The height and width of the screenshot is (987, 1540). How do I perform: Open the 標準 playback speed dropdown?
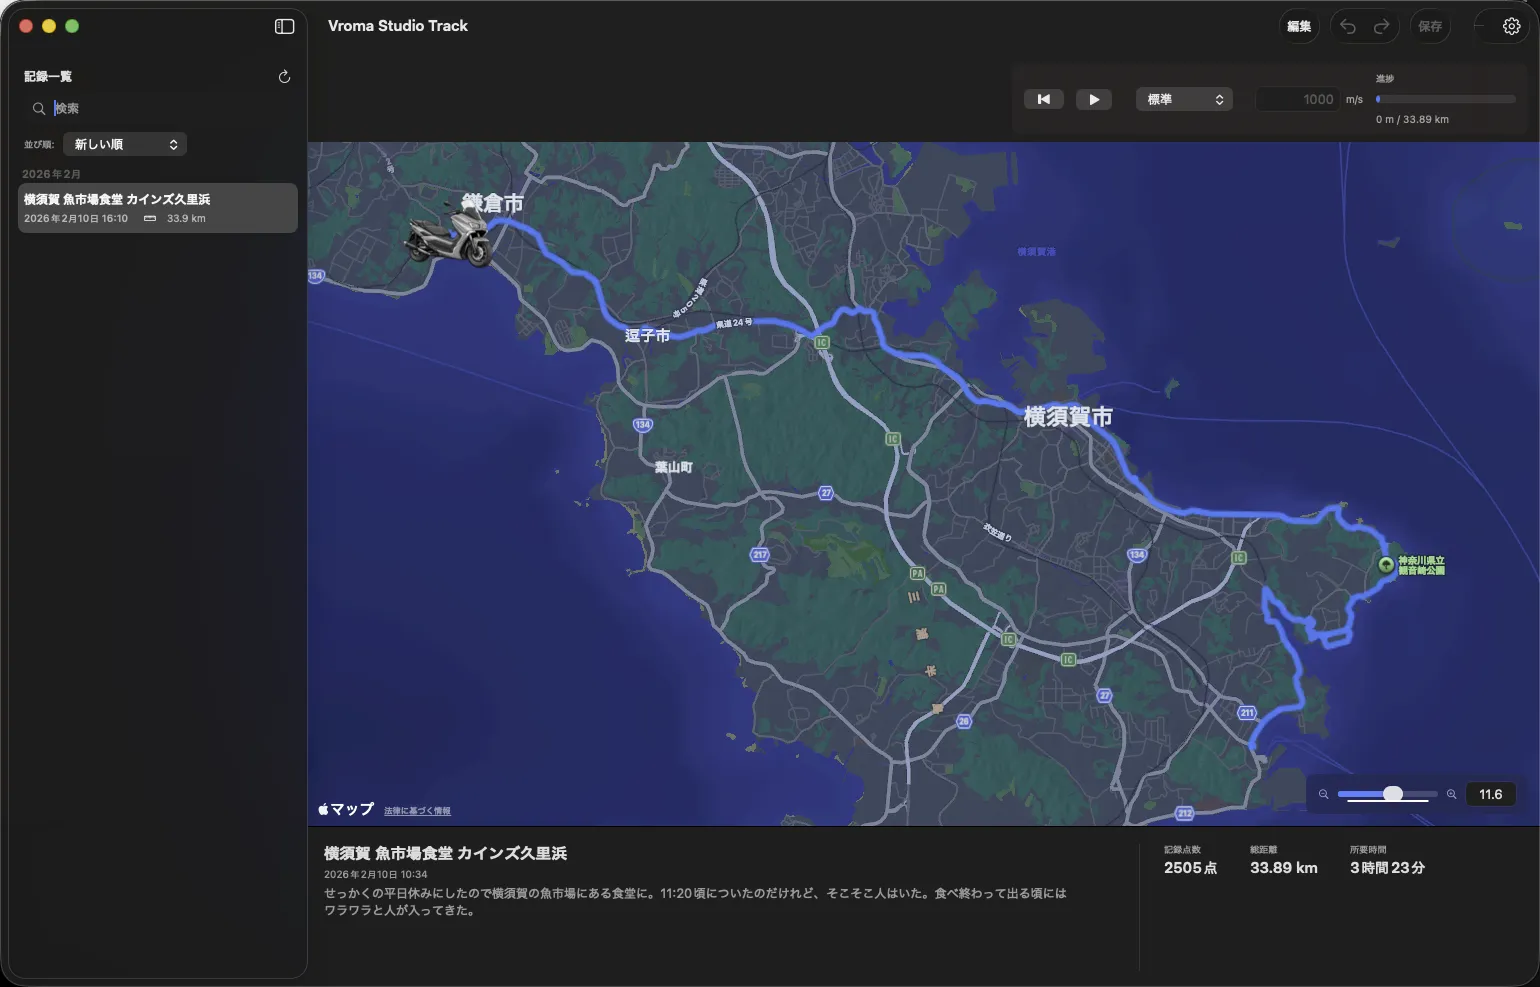(1184, 99)
